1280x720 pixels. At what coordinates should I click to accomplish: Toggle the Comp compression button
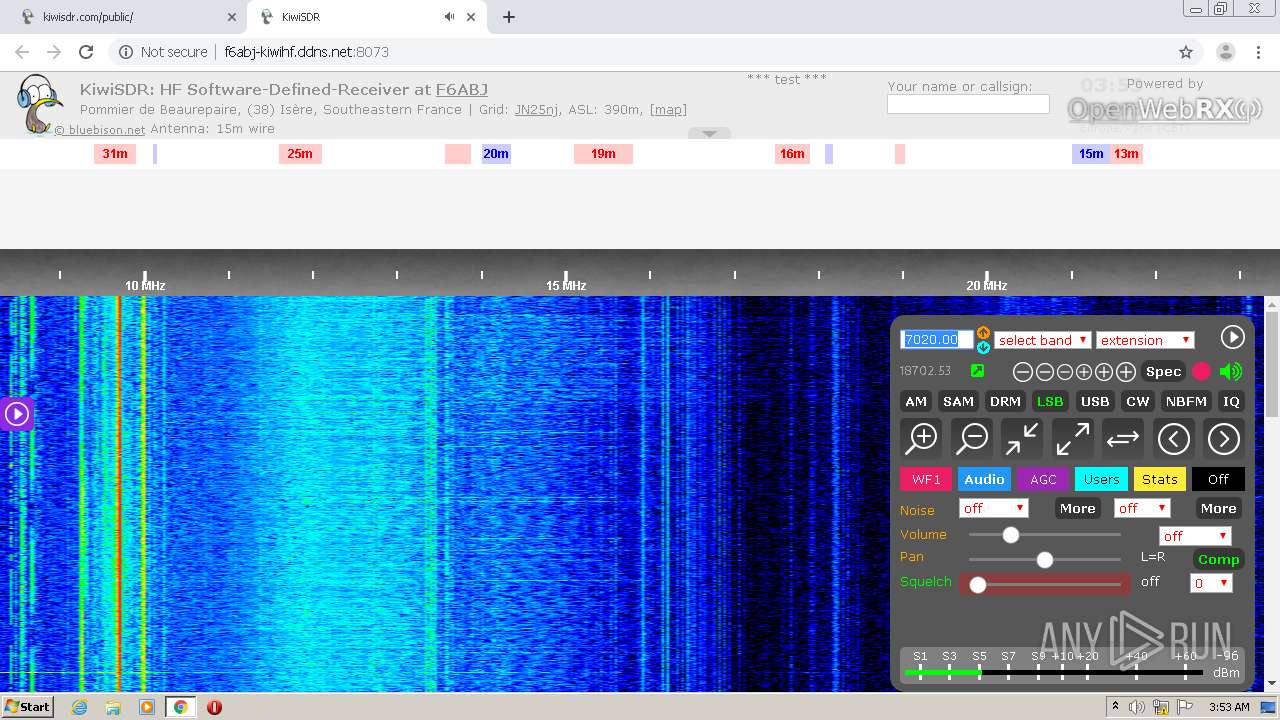[x=1218, y=559]
